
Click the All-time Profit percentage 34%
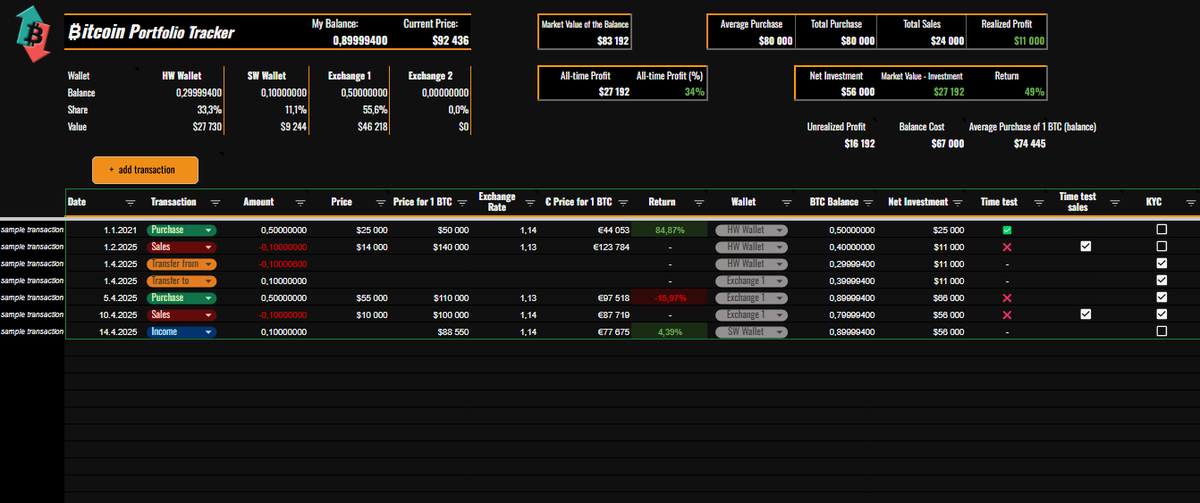point(694,91)
